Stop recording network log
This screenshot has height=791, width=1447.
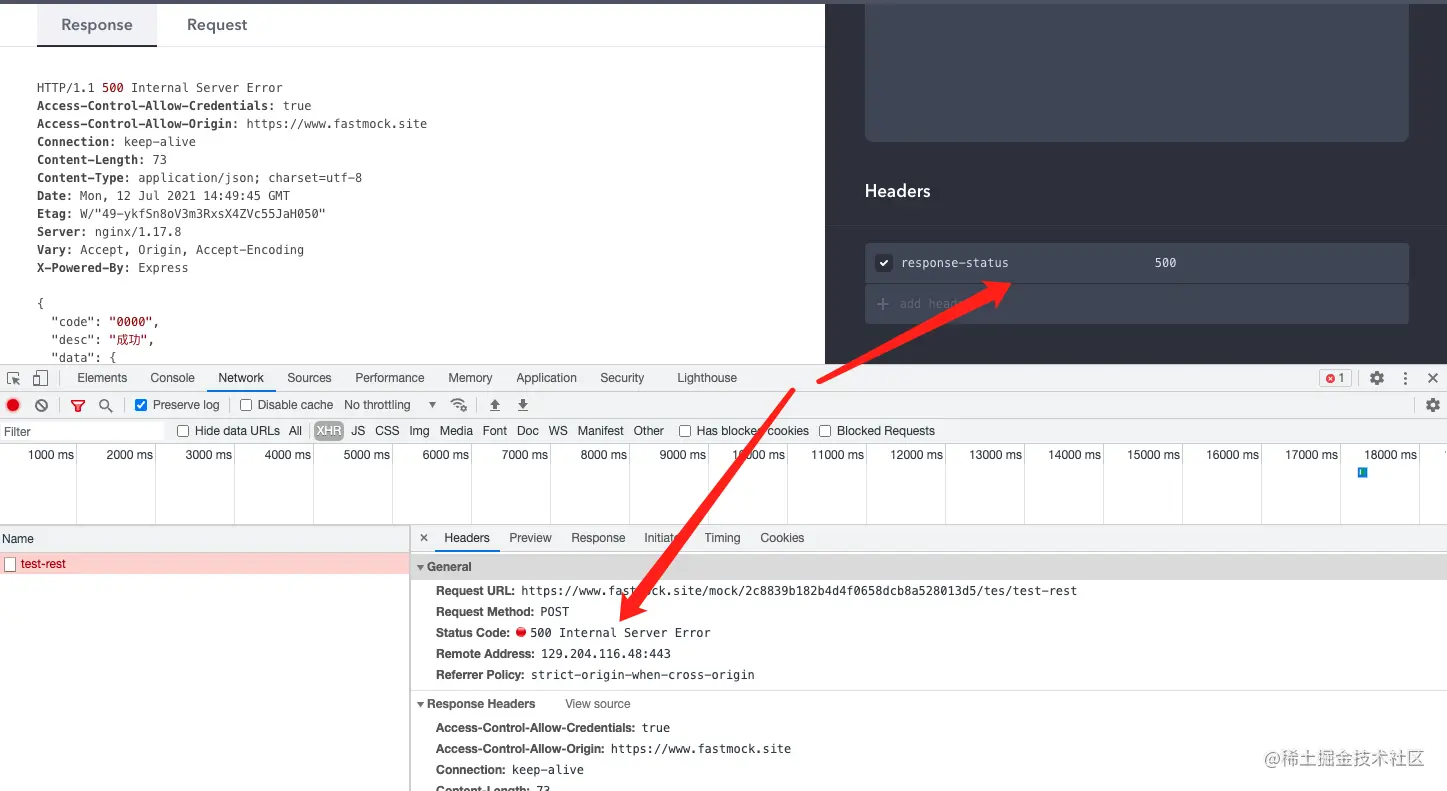coord(13,405)
